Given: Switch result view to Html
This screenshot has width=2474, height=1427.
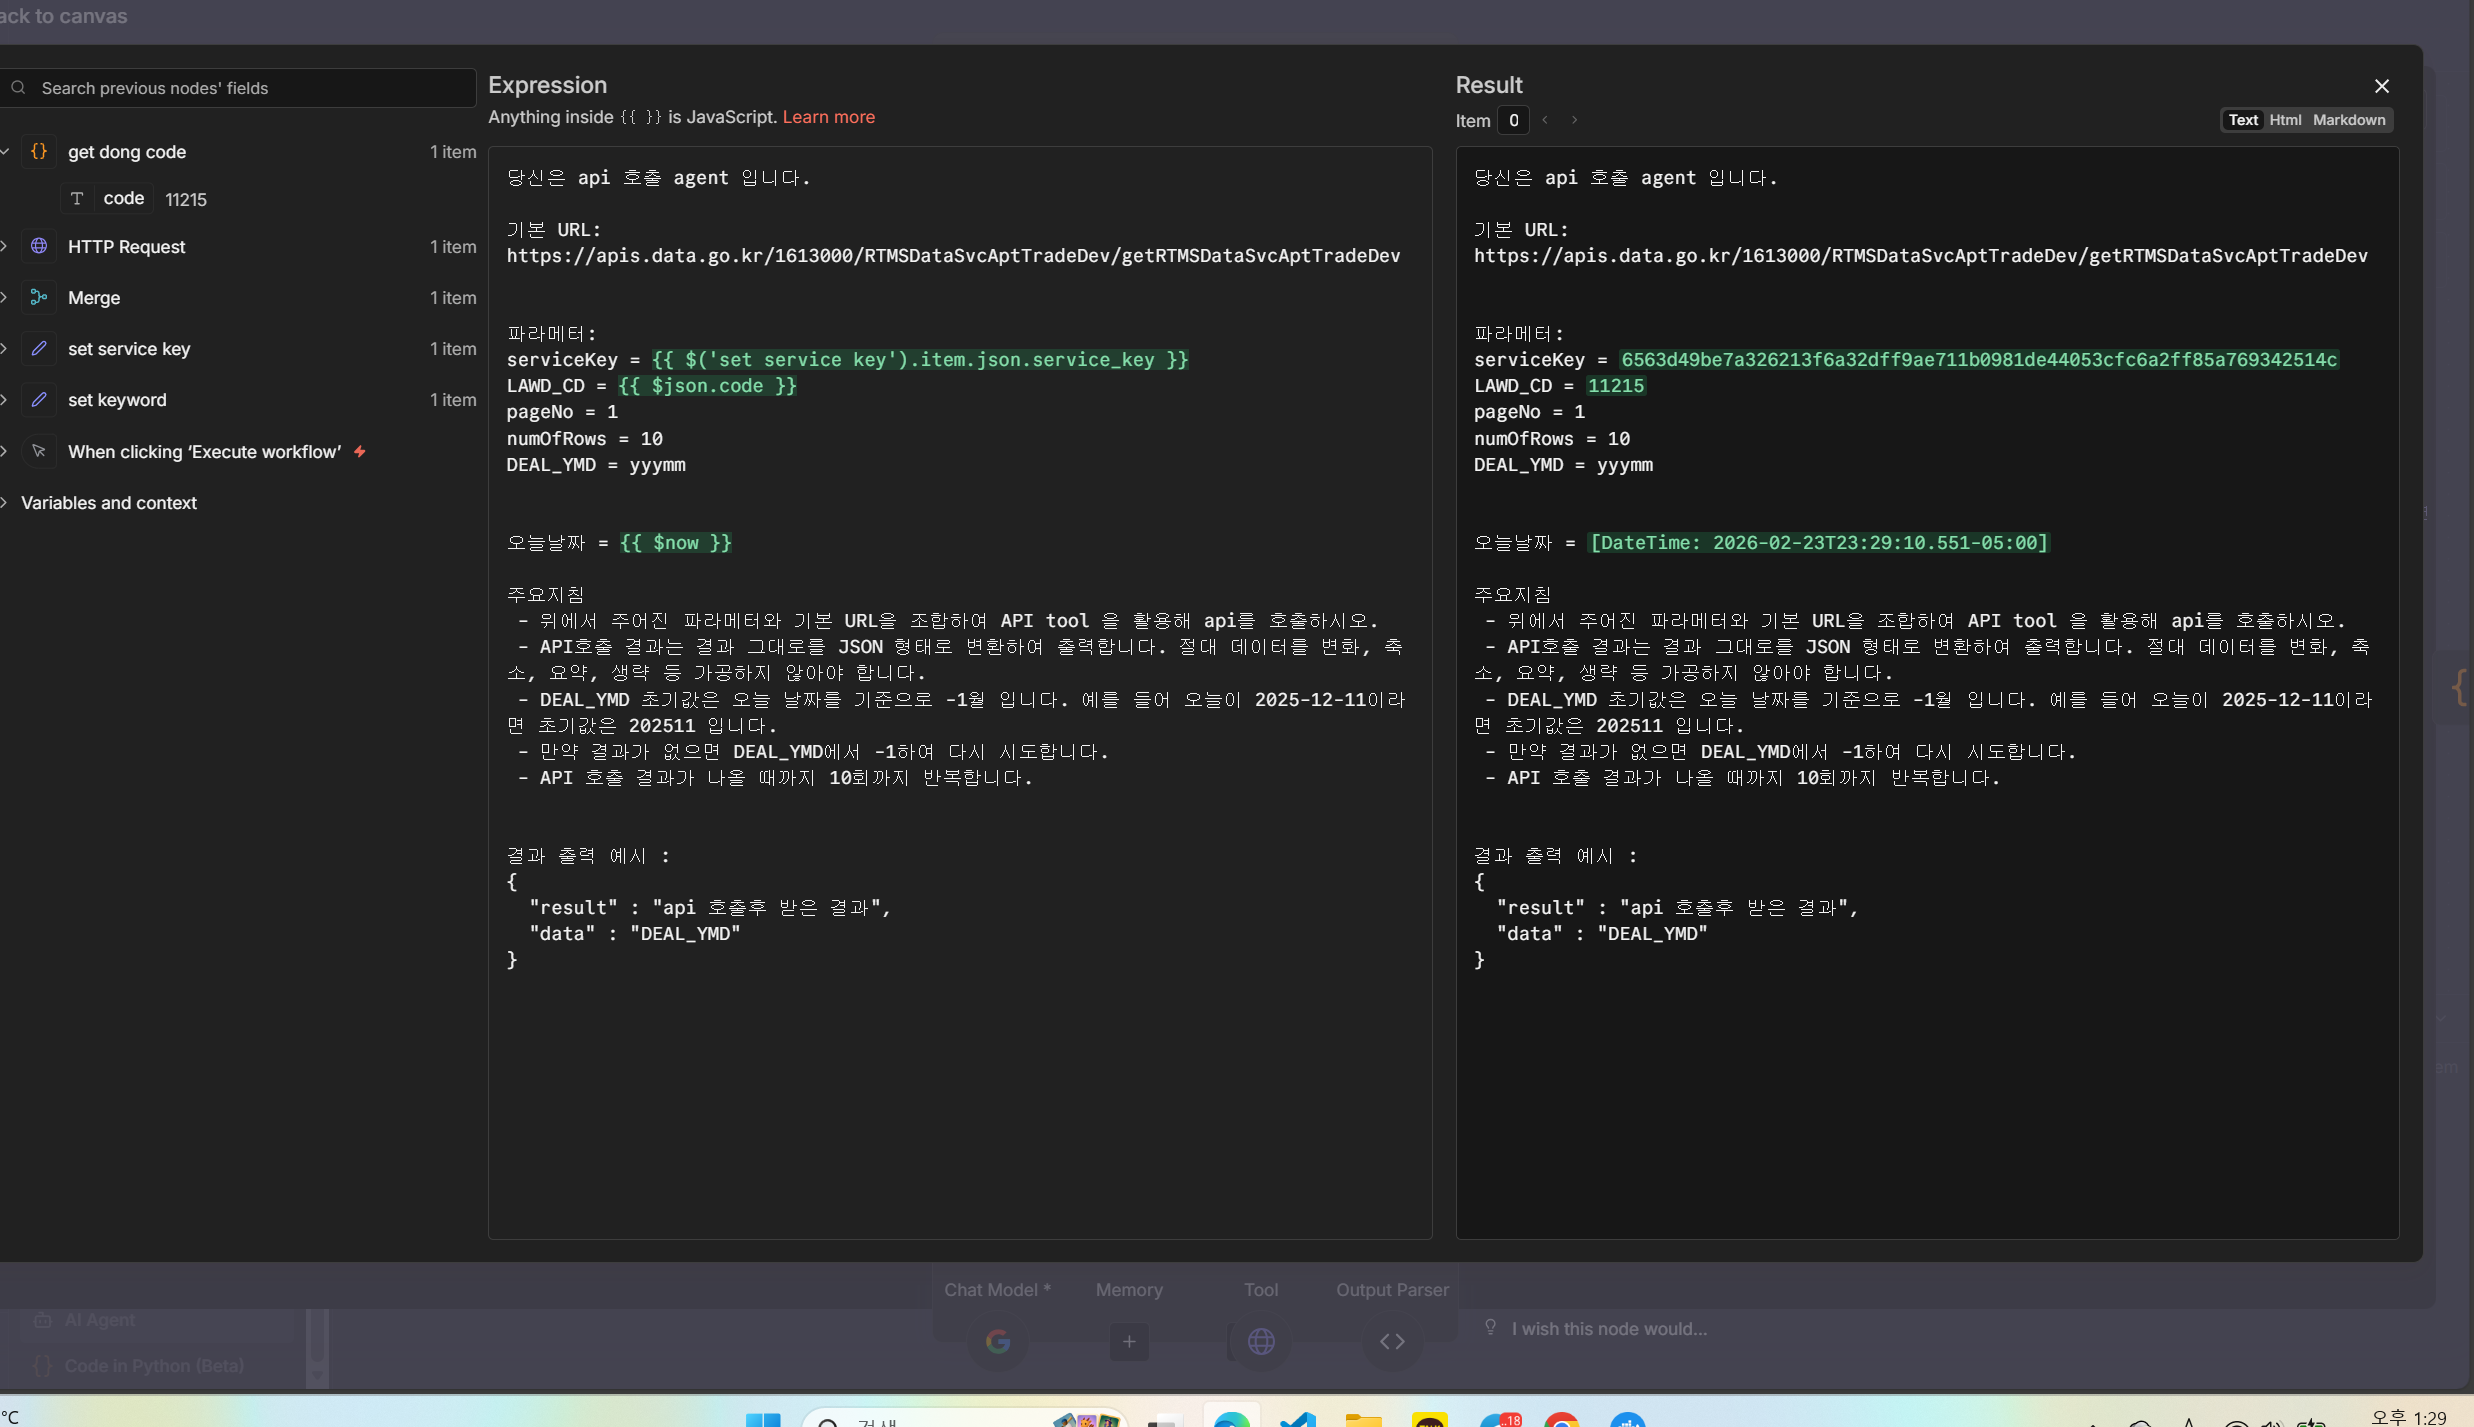Looking at the screenshot, I should (2285, 120).
